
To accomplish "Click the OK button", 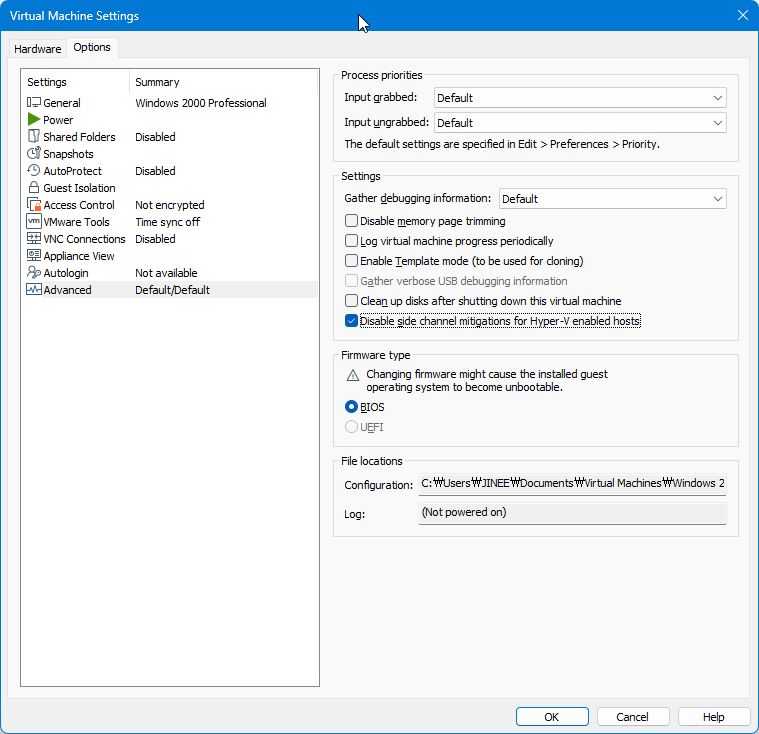I will [552, 717].
